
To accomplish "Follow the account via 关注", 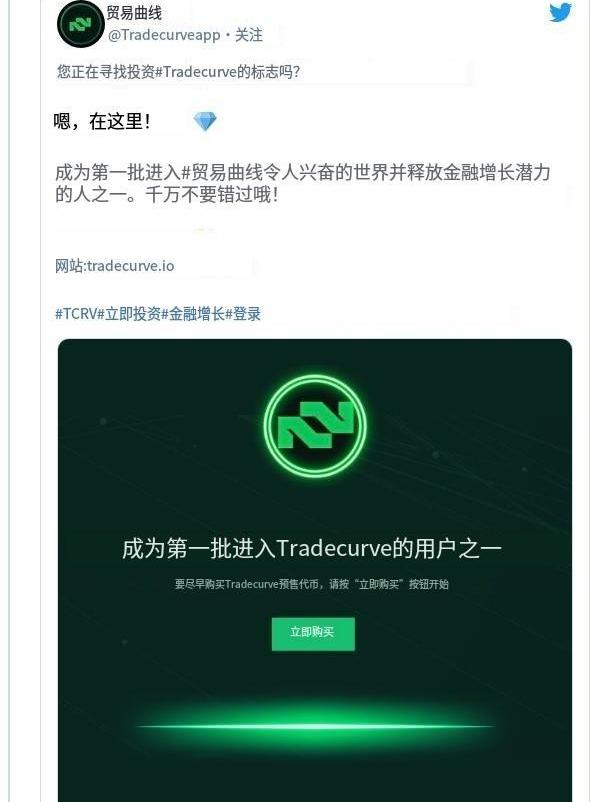I will [248, 35].
